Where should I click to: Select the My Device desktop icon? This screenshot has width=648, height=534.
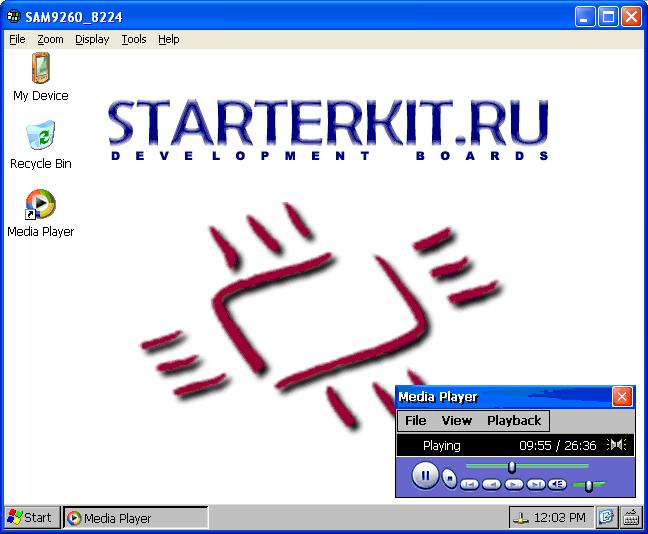(40, 77)
